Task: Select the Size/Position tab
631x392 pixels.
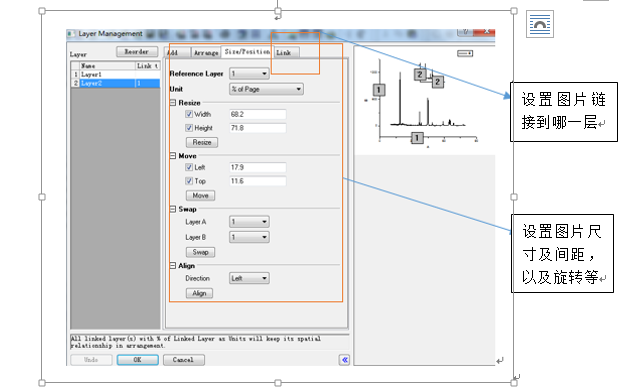Action: [247, 52]
